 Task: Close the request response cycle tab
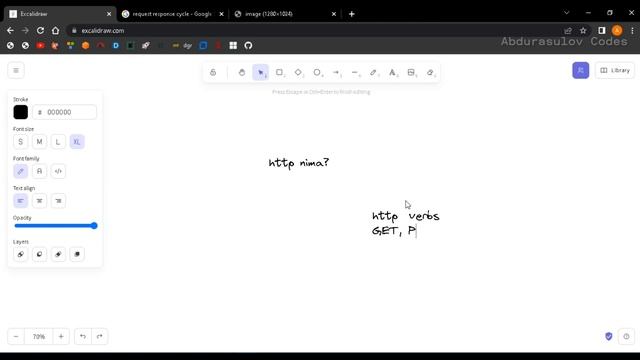pyautogui.click(x=221, y=14)
